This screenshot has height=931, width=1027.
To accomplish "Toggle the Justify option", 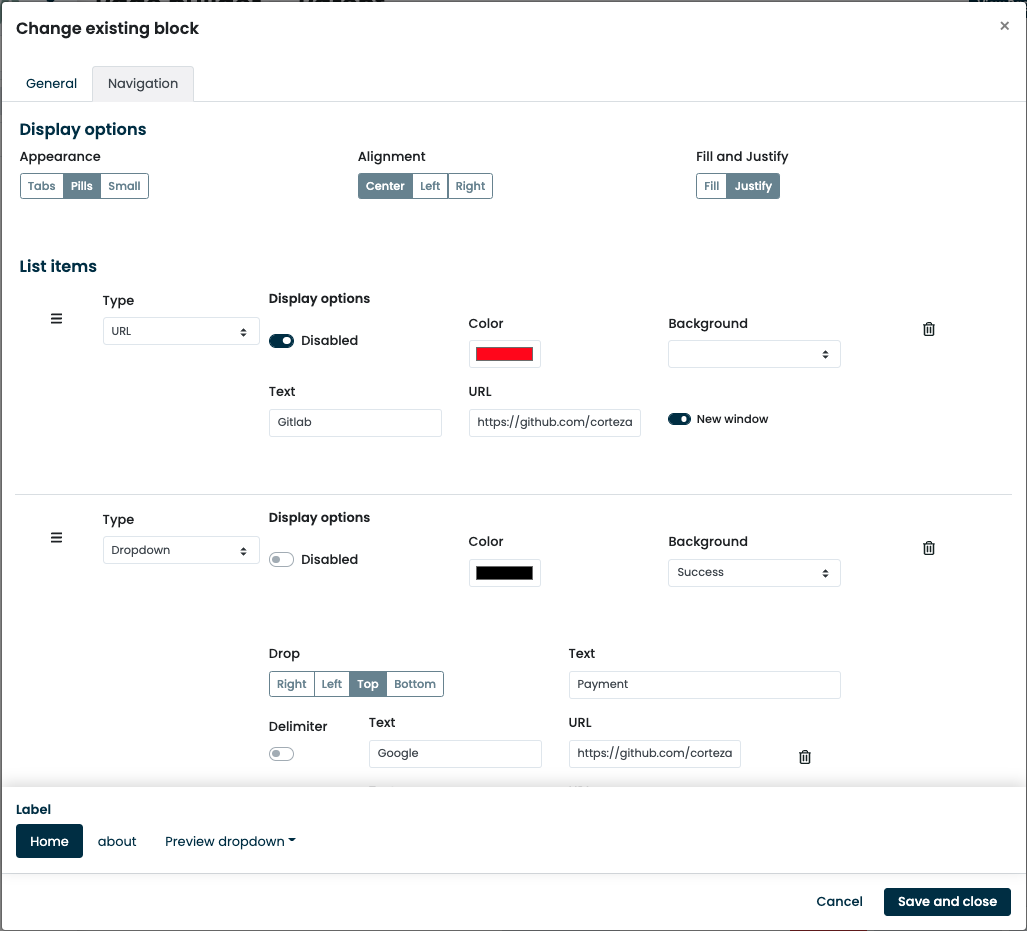I will (x=753, y=186).
